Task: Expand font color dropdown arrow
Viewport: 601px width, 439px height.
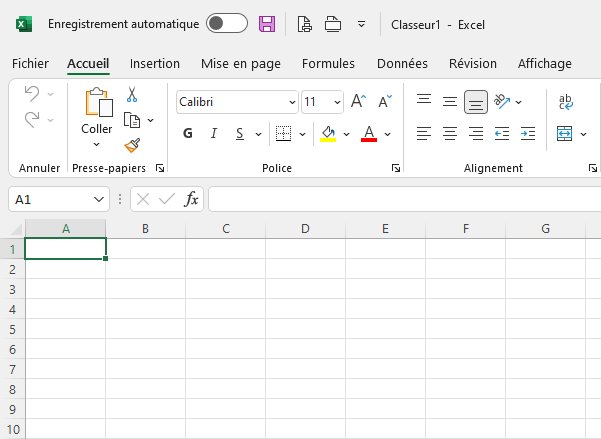Action: pyautogui.click(x=388, y=134)
